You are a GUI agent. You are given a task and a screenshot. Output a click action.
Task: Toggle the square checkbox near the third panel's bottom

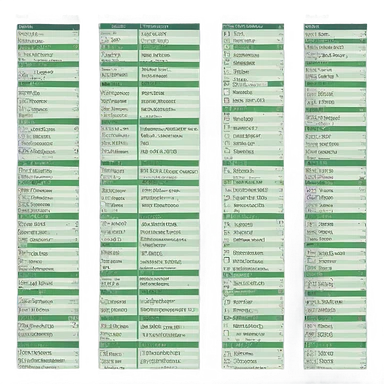227,333
